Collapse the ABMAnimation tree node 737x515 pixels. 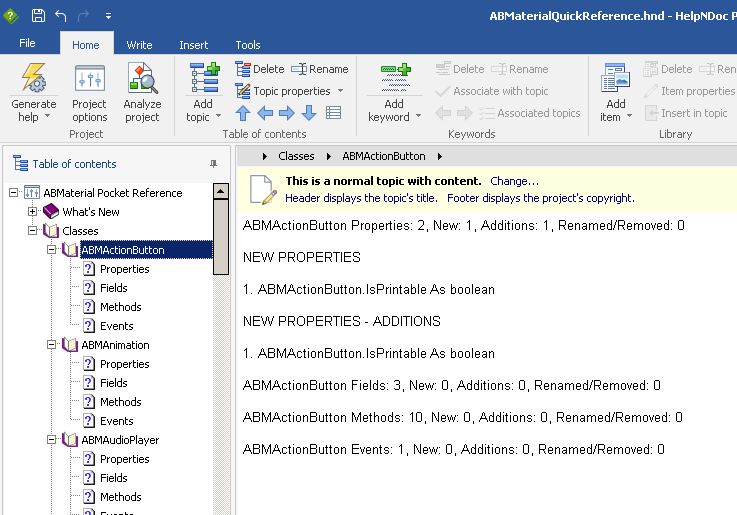[x=52, y=344]
